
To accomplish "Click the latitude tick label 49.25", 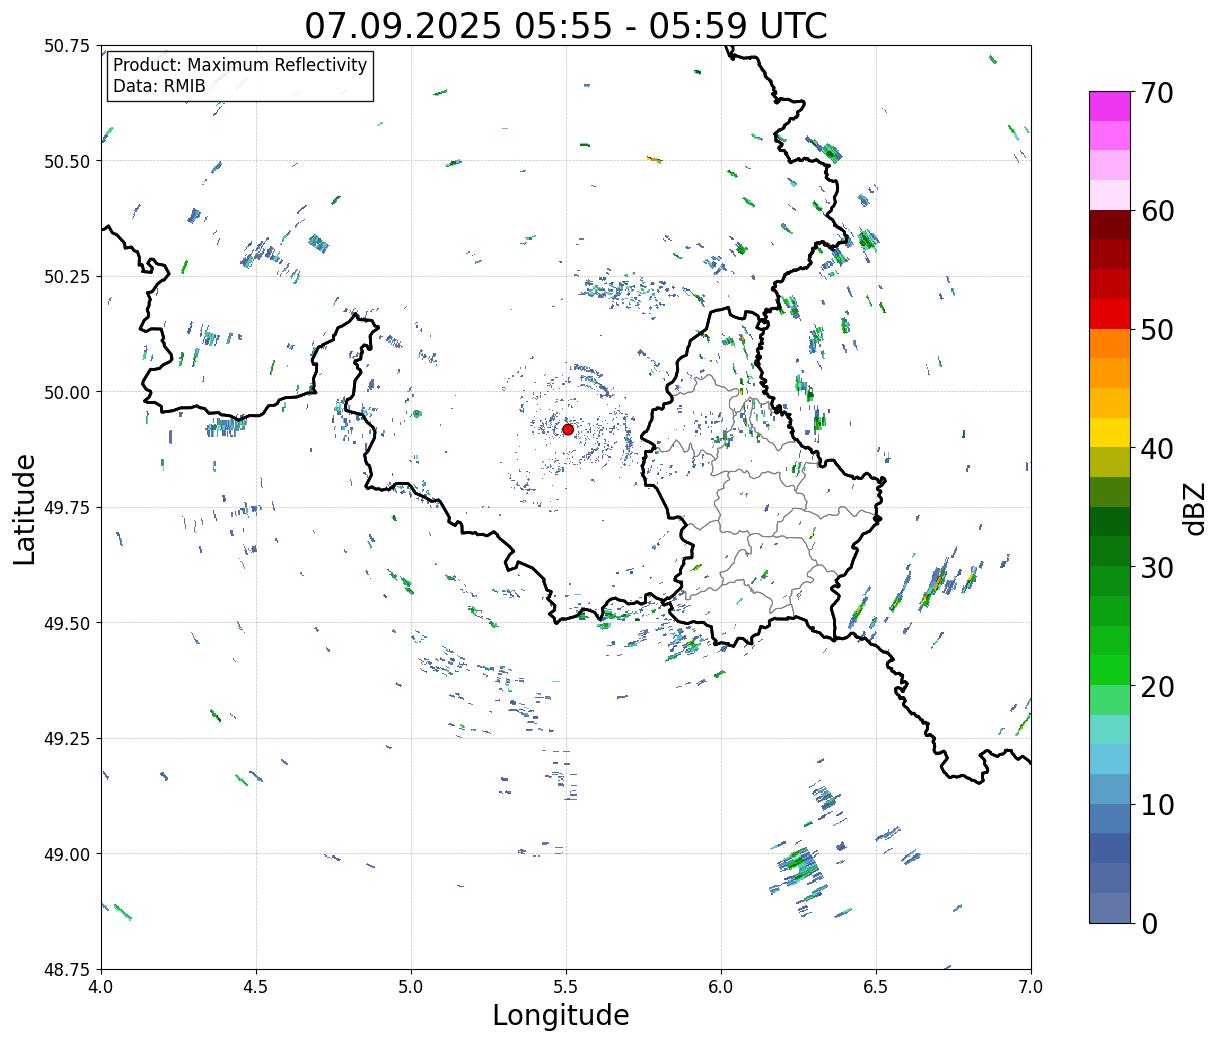I will (x=67, y=739).
